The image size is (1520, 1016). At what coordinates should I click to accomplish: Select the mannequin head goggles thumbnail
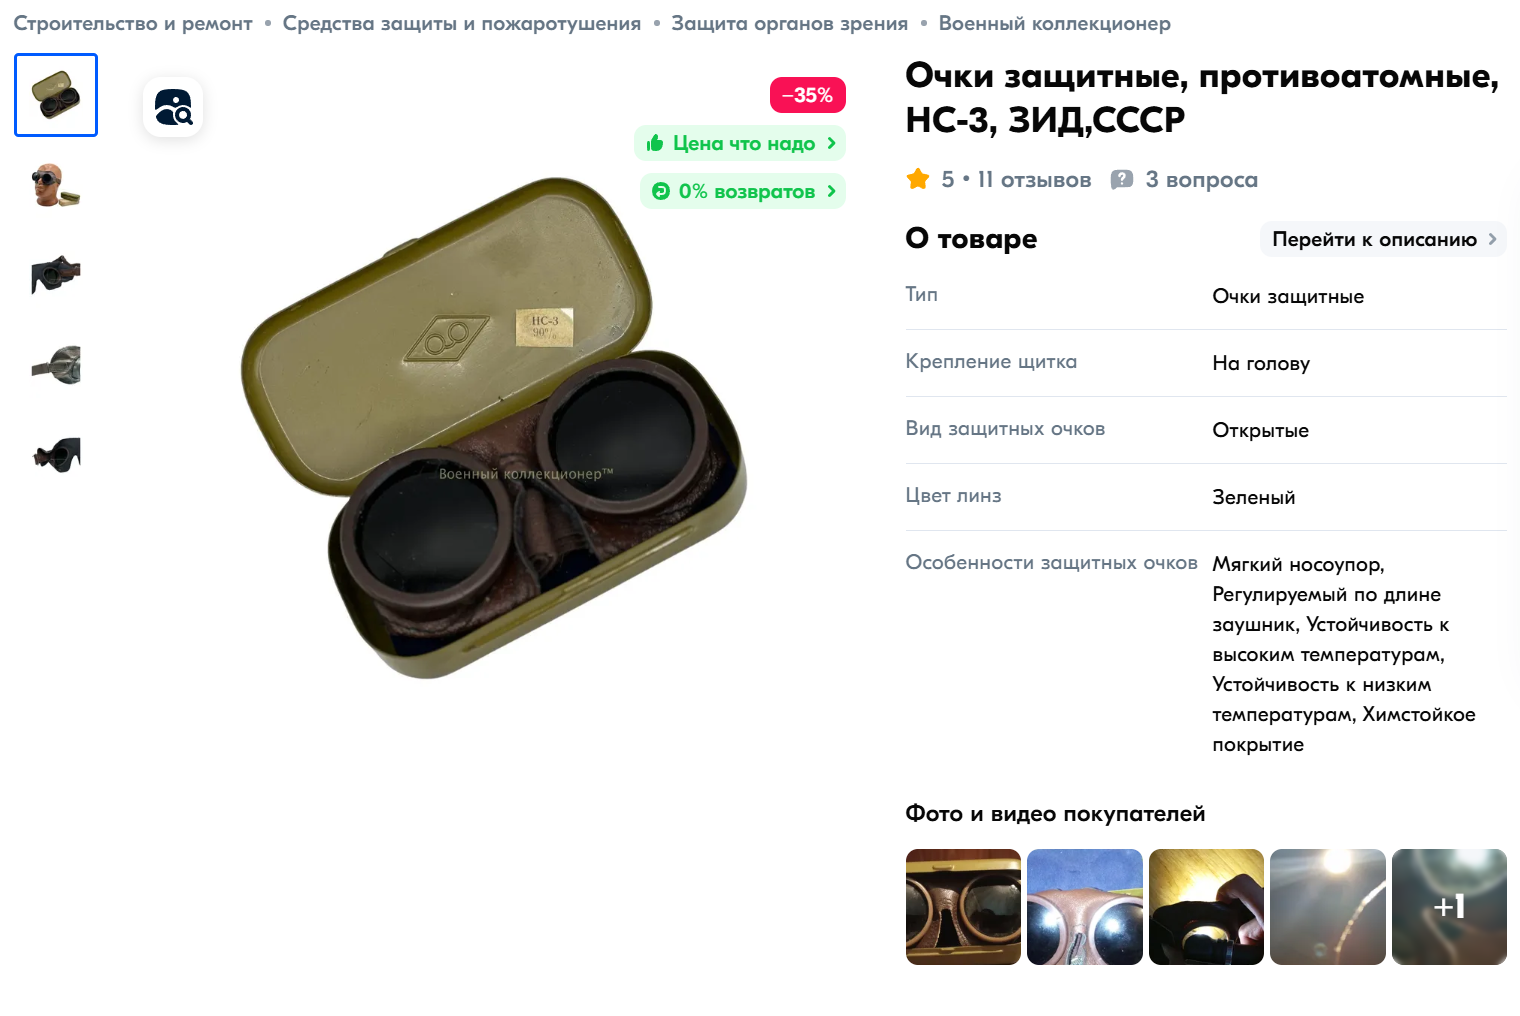coord(56,185)
